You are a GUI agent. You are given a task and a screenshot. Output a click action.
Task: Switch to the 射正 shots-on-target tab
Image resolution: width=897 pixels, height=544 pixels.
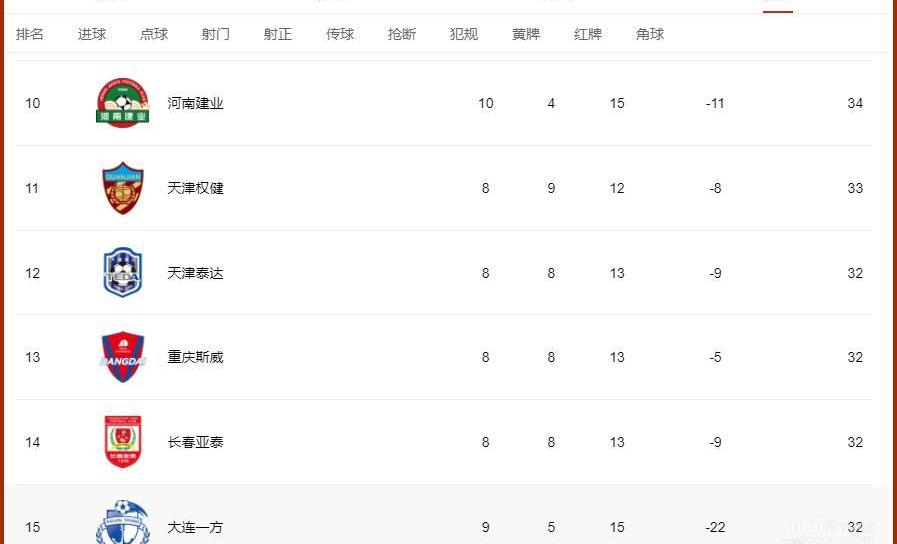277,34
